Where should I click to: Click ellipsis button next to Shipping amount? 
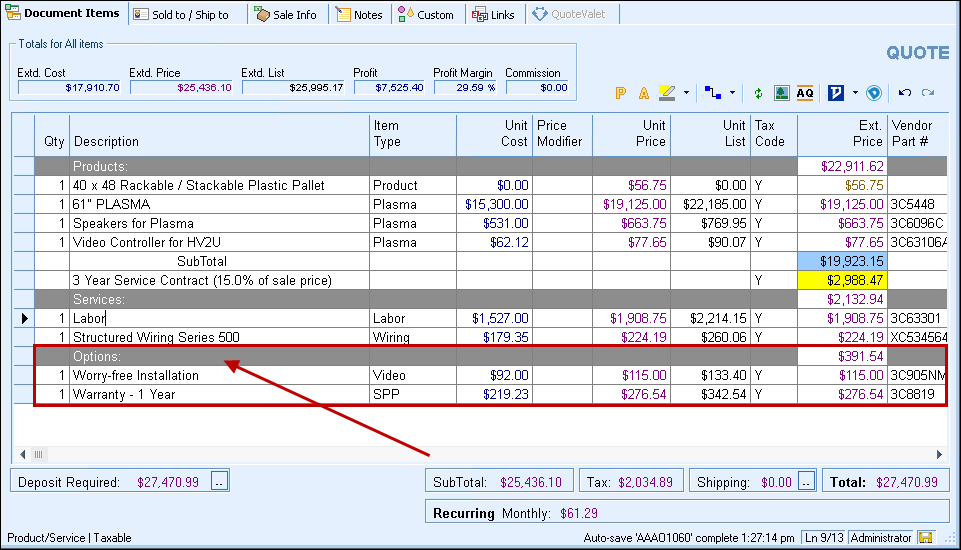click(x=806, y=482)
